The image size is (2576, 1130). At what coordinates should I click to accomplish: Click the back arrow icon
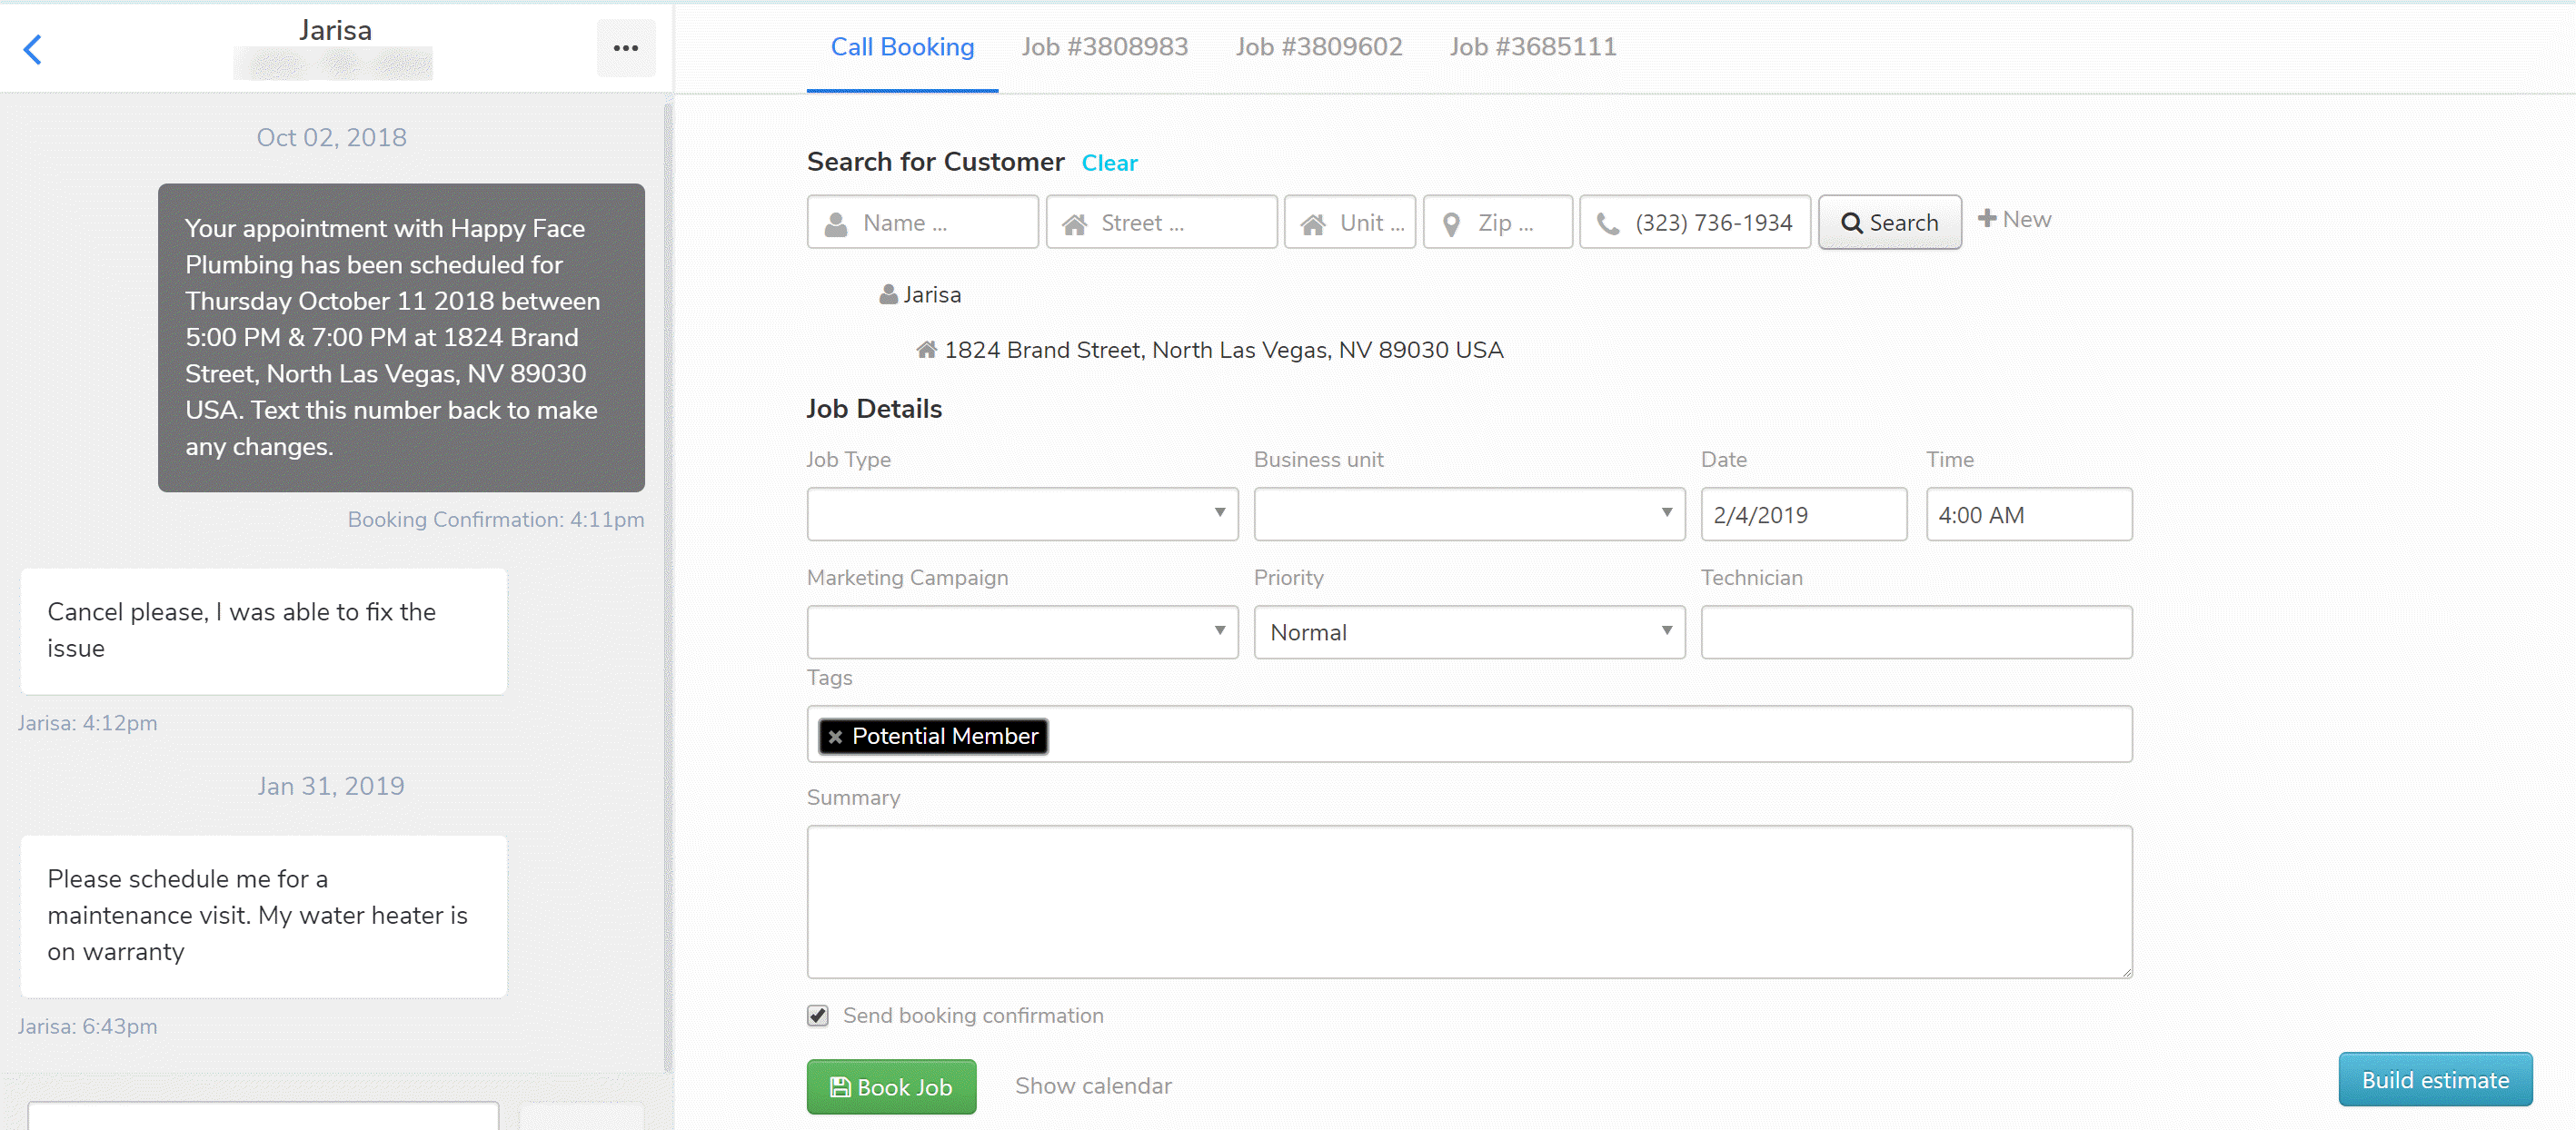pyautogui.click(x=33, y=49)
